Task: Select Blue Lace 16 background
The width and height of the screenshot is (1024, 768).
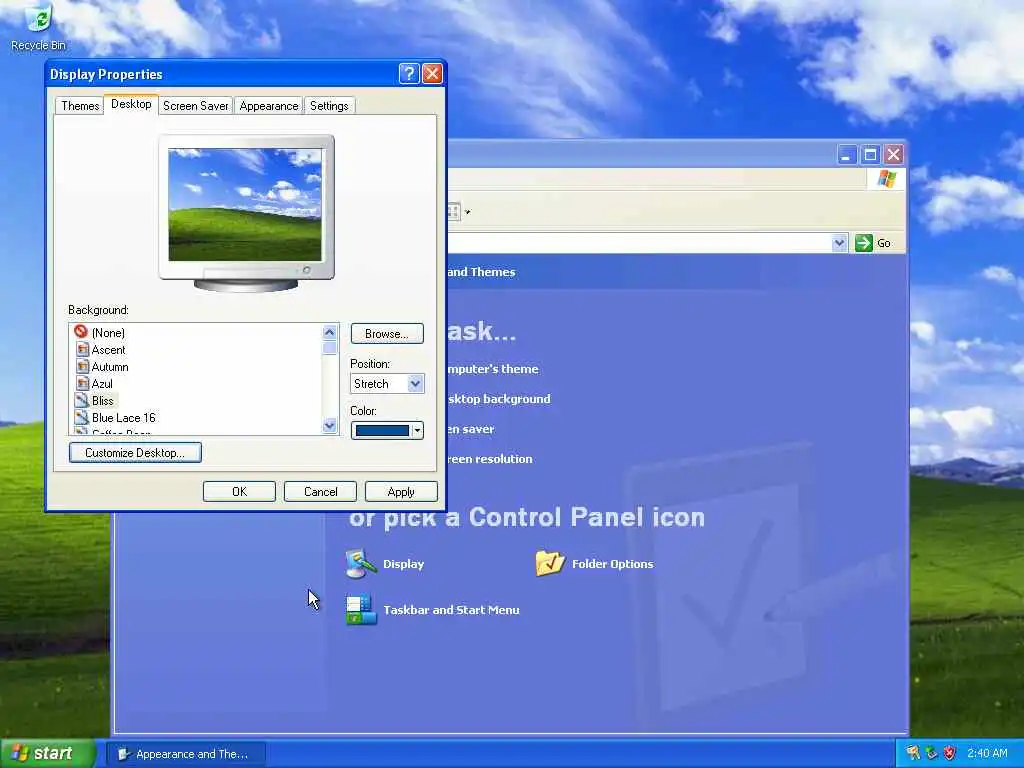Action: (x=123, y=418)
